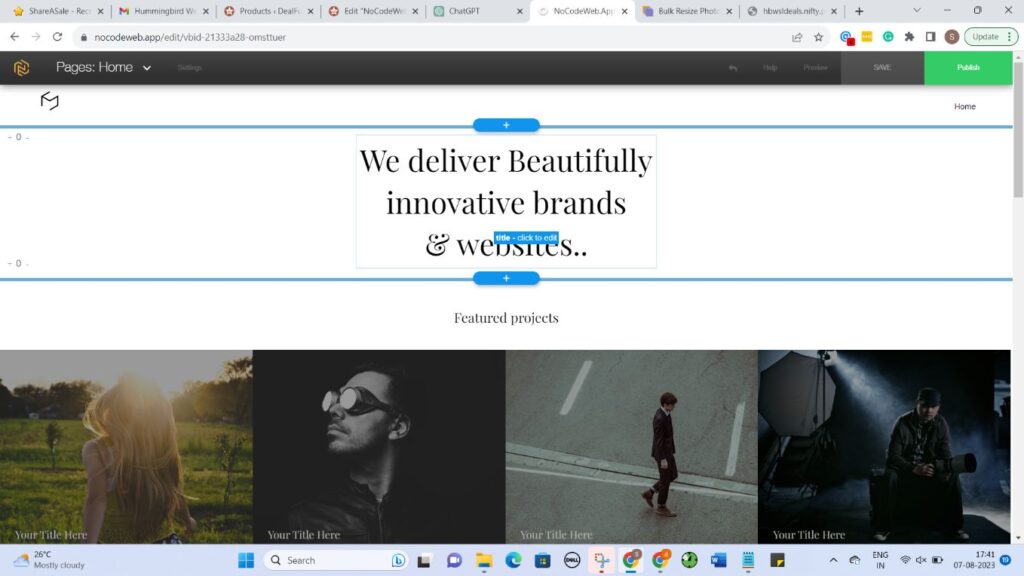This screenshot has height=576, width=1024.
Task: Open Preview mode
Action: pyautogui.click(x=815, y=67)
